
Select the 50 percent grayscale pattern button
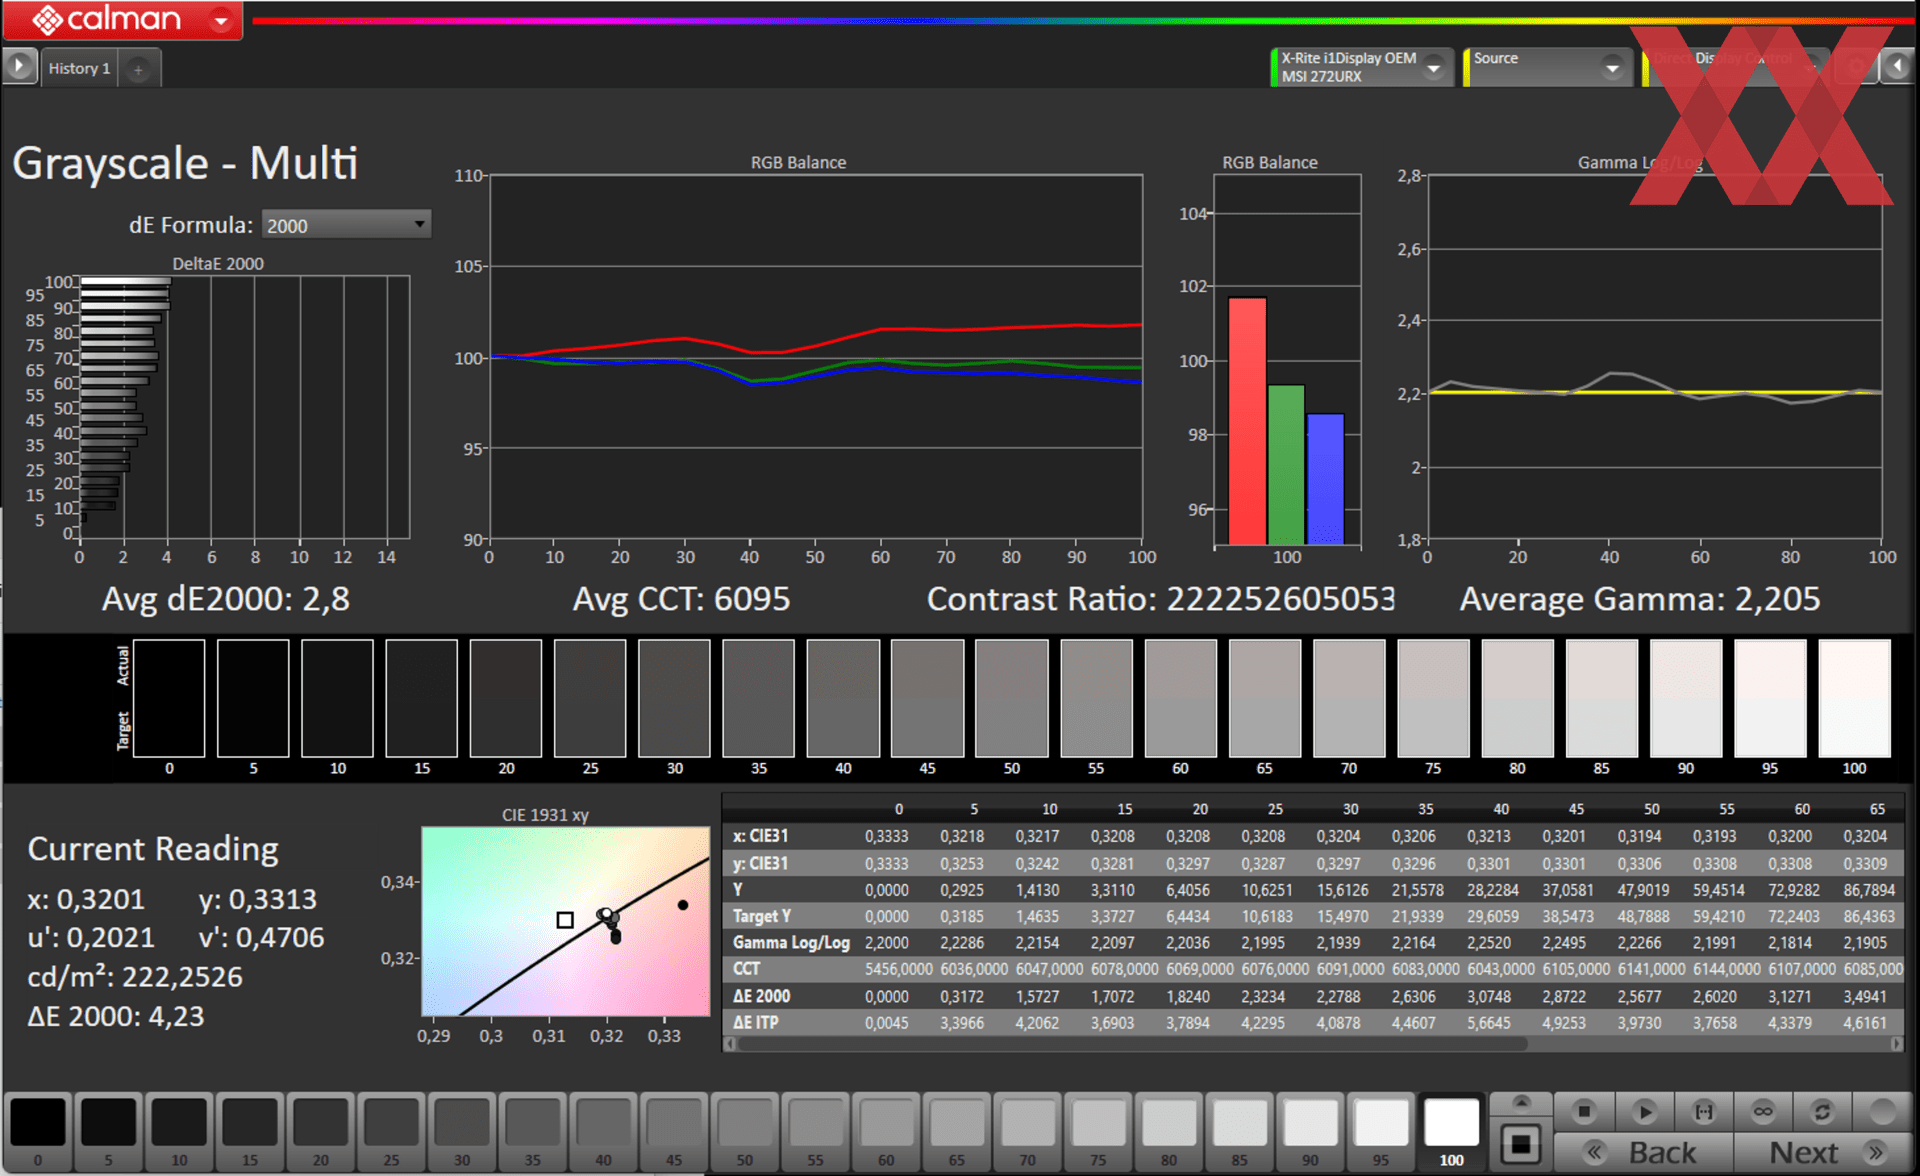click(745, 1131)
